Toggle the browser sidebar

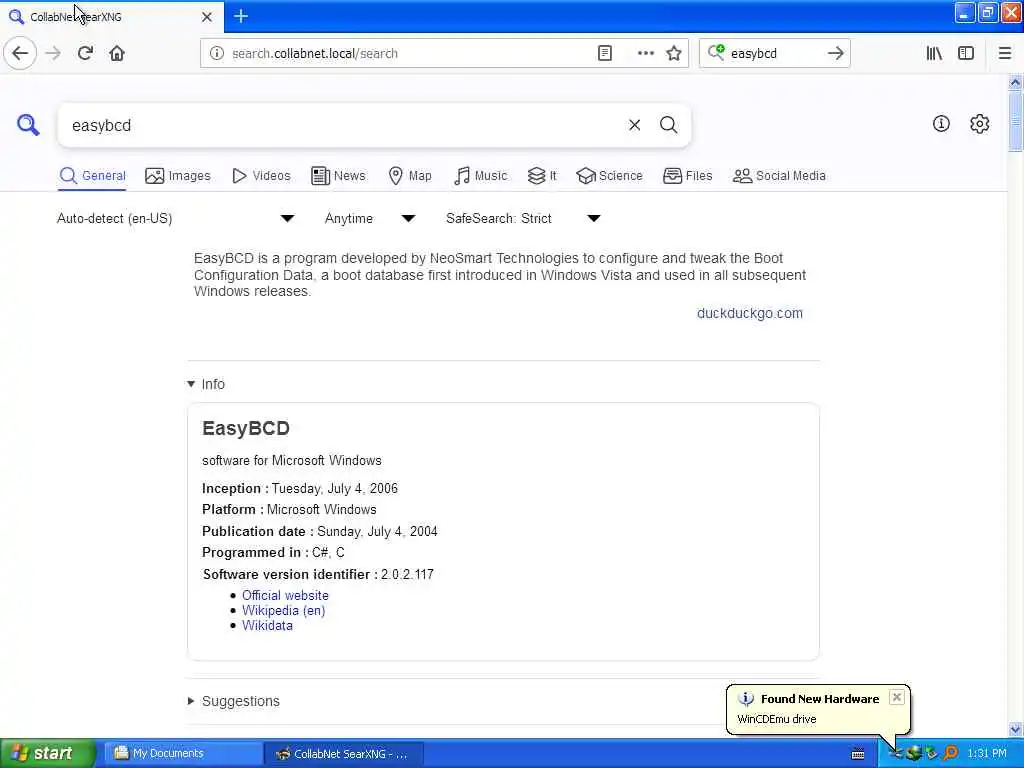[966, 54]
